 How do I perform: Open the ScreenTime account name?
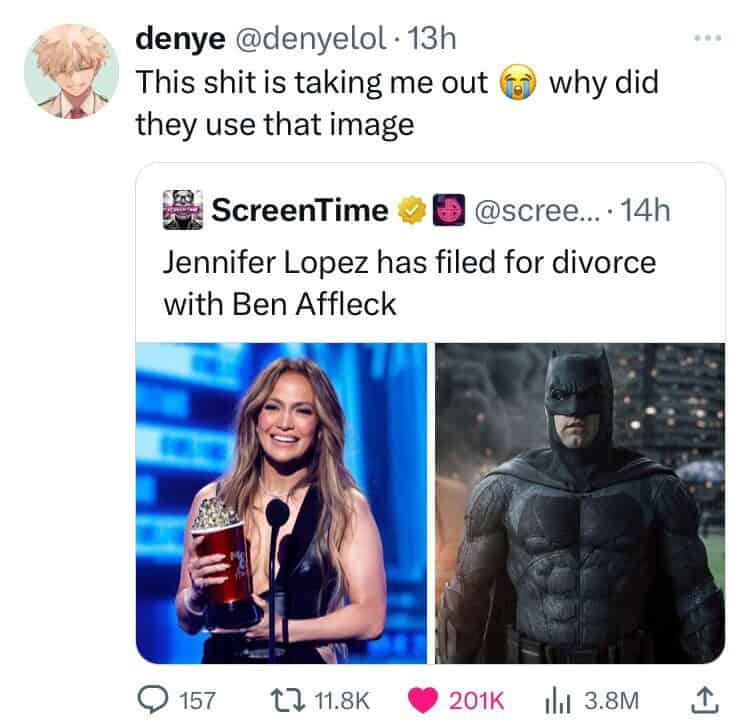300,210
